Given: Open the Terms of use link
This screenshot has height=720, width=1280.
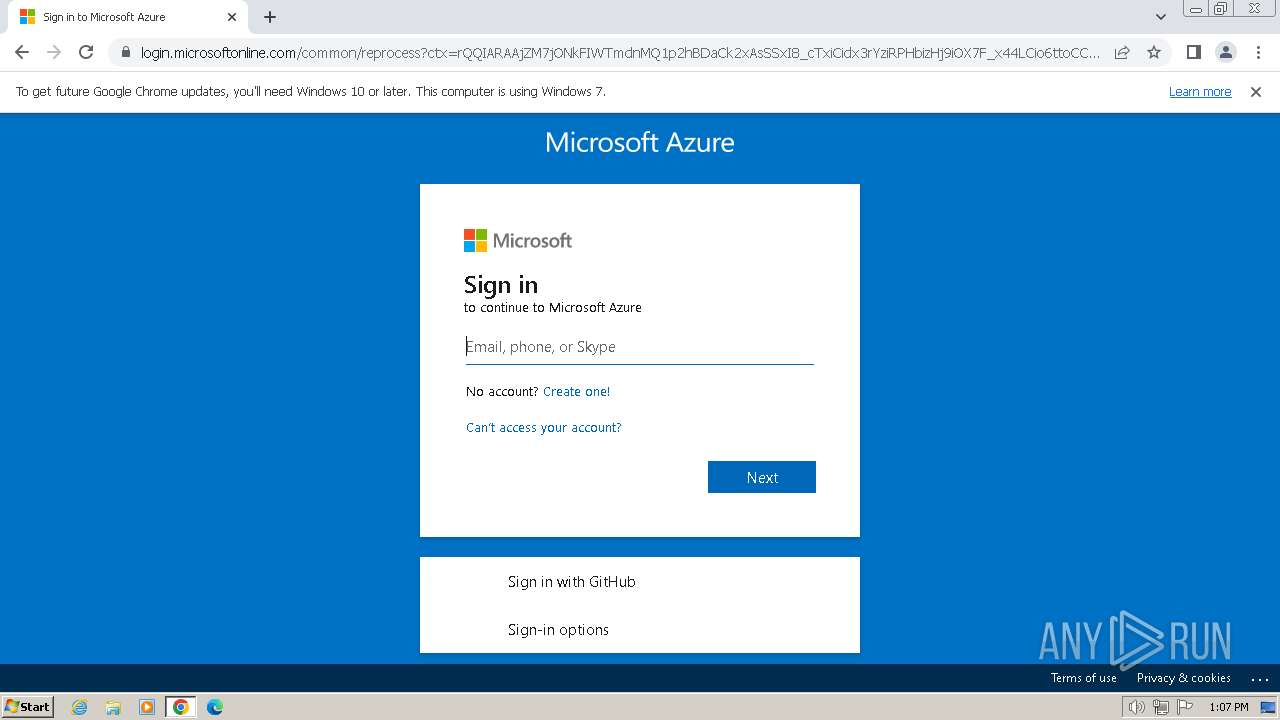Looking at the screenshot, I should tap(1083, 678).
